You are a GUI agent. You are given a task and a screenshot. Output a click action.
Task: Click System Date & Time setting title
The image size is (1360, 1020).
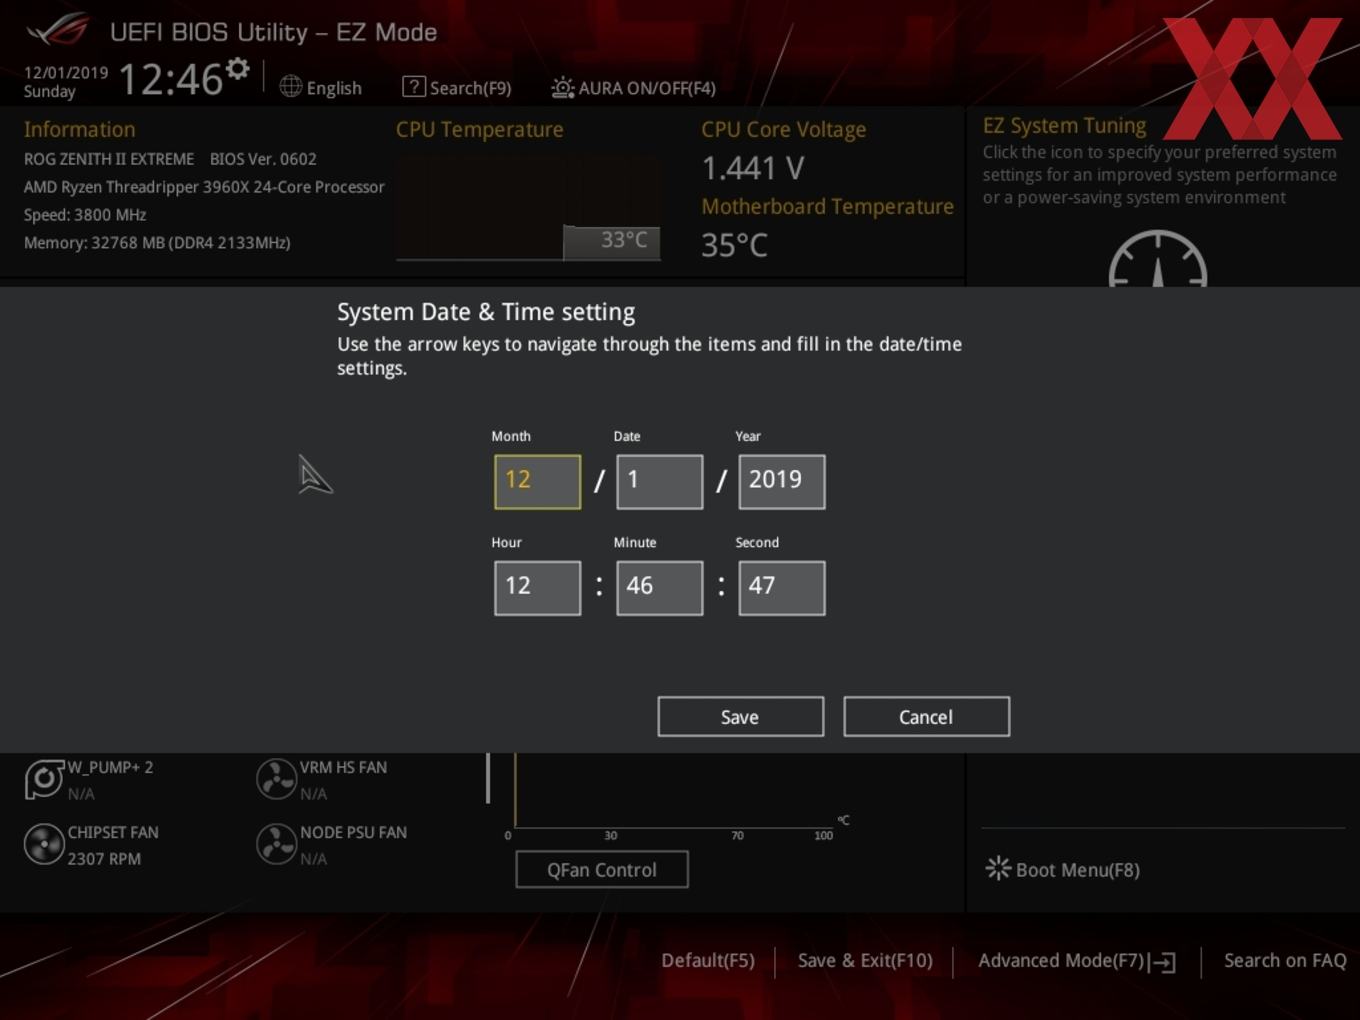click(x=486, y=312)
